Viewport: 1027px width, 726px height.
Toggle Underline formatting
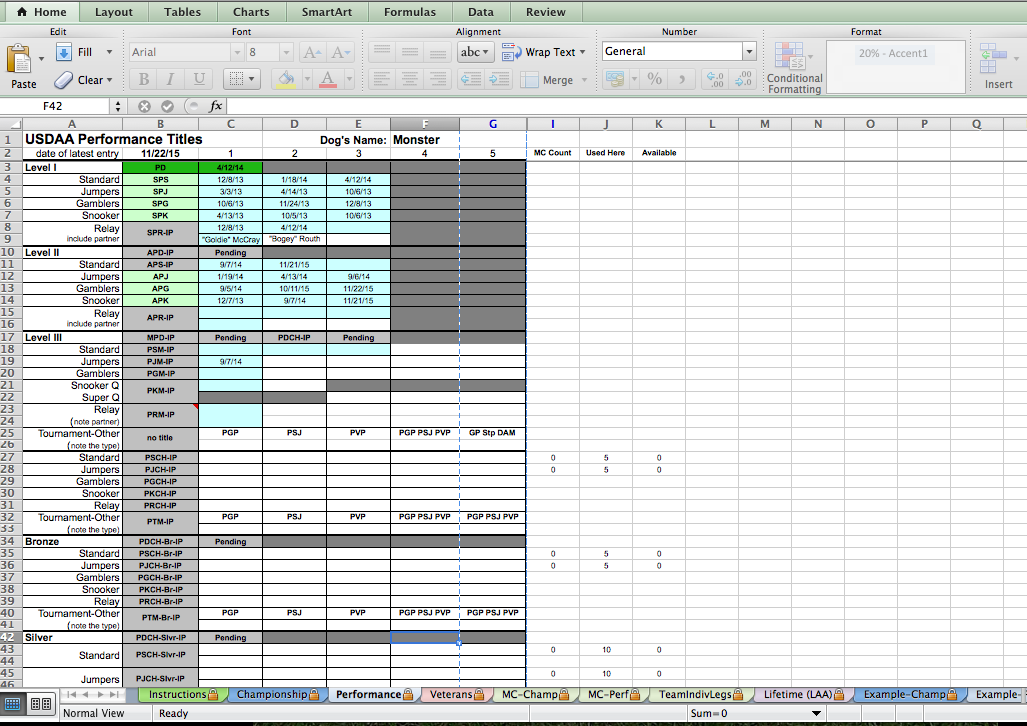(199, 80)
